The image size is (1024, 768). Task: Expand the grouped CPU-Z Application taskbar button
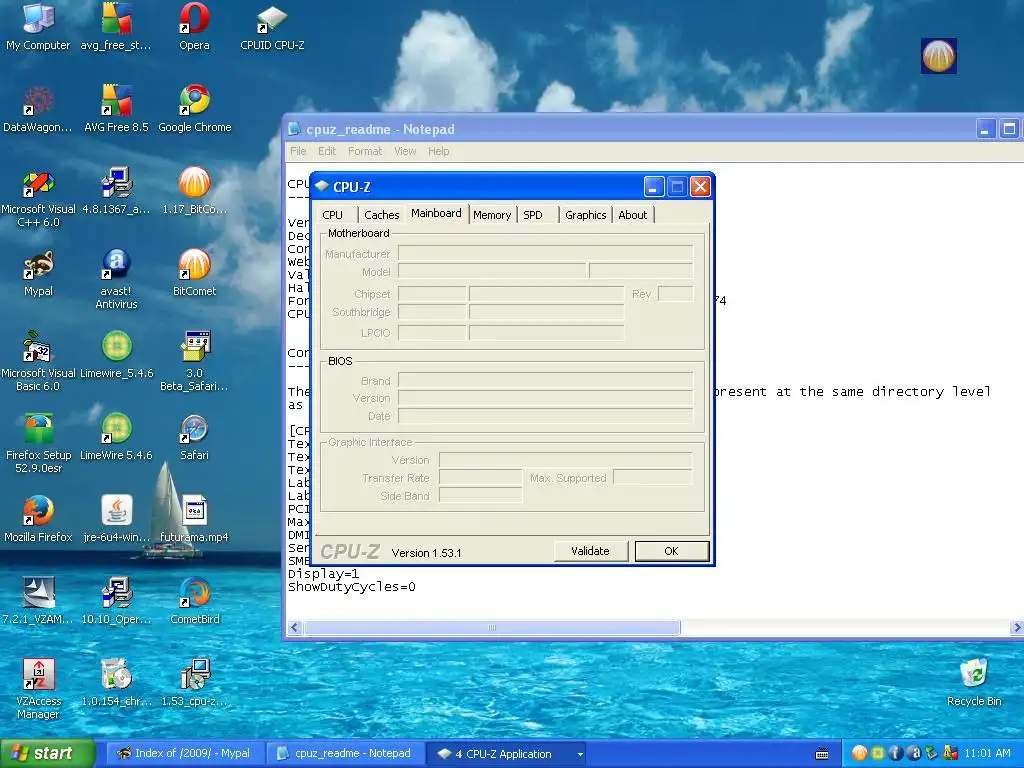506,754
